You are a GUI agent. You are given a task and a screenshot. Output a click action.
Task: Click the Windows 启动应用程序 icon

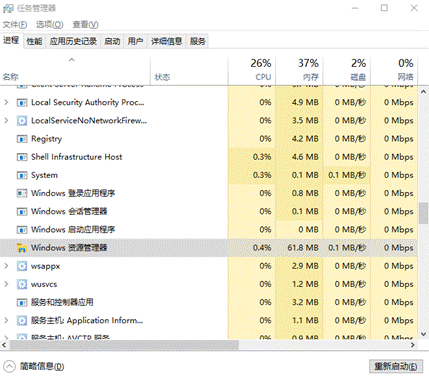pyautogui.click(x=22, y=229)
